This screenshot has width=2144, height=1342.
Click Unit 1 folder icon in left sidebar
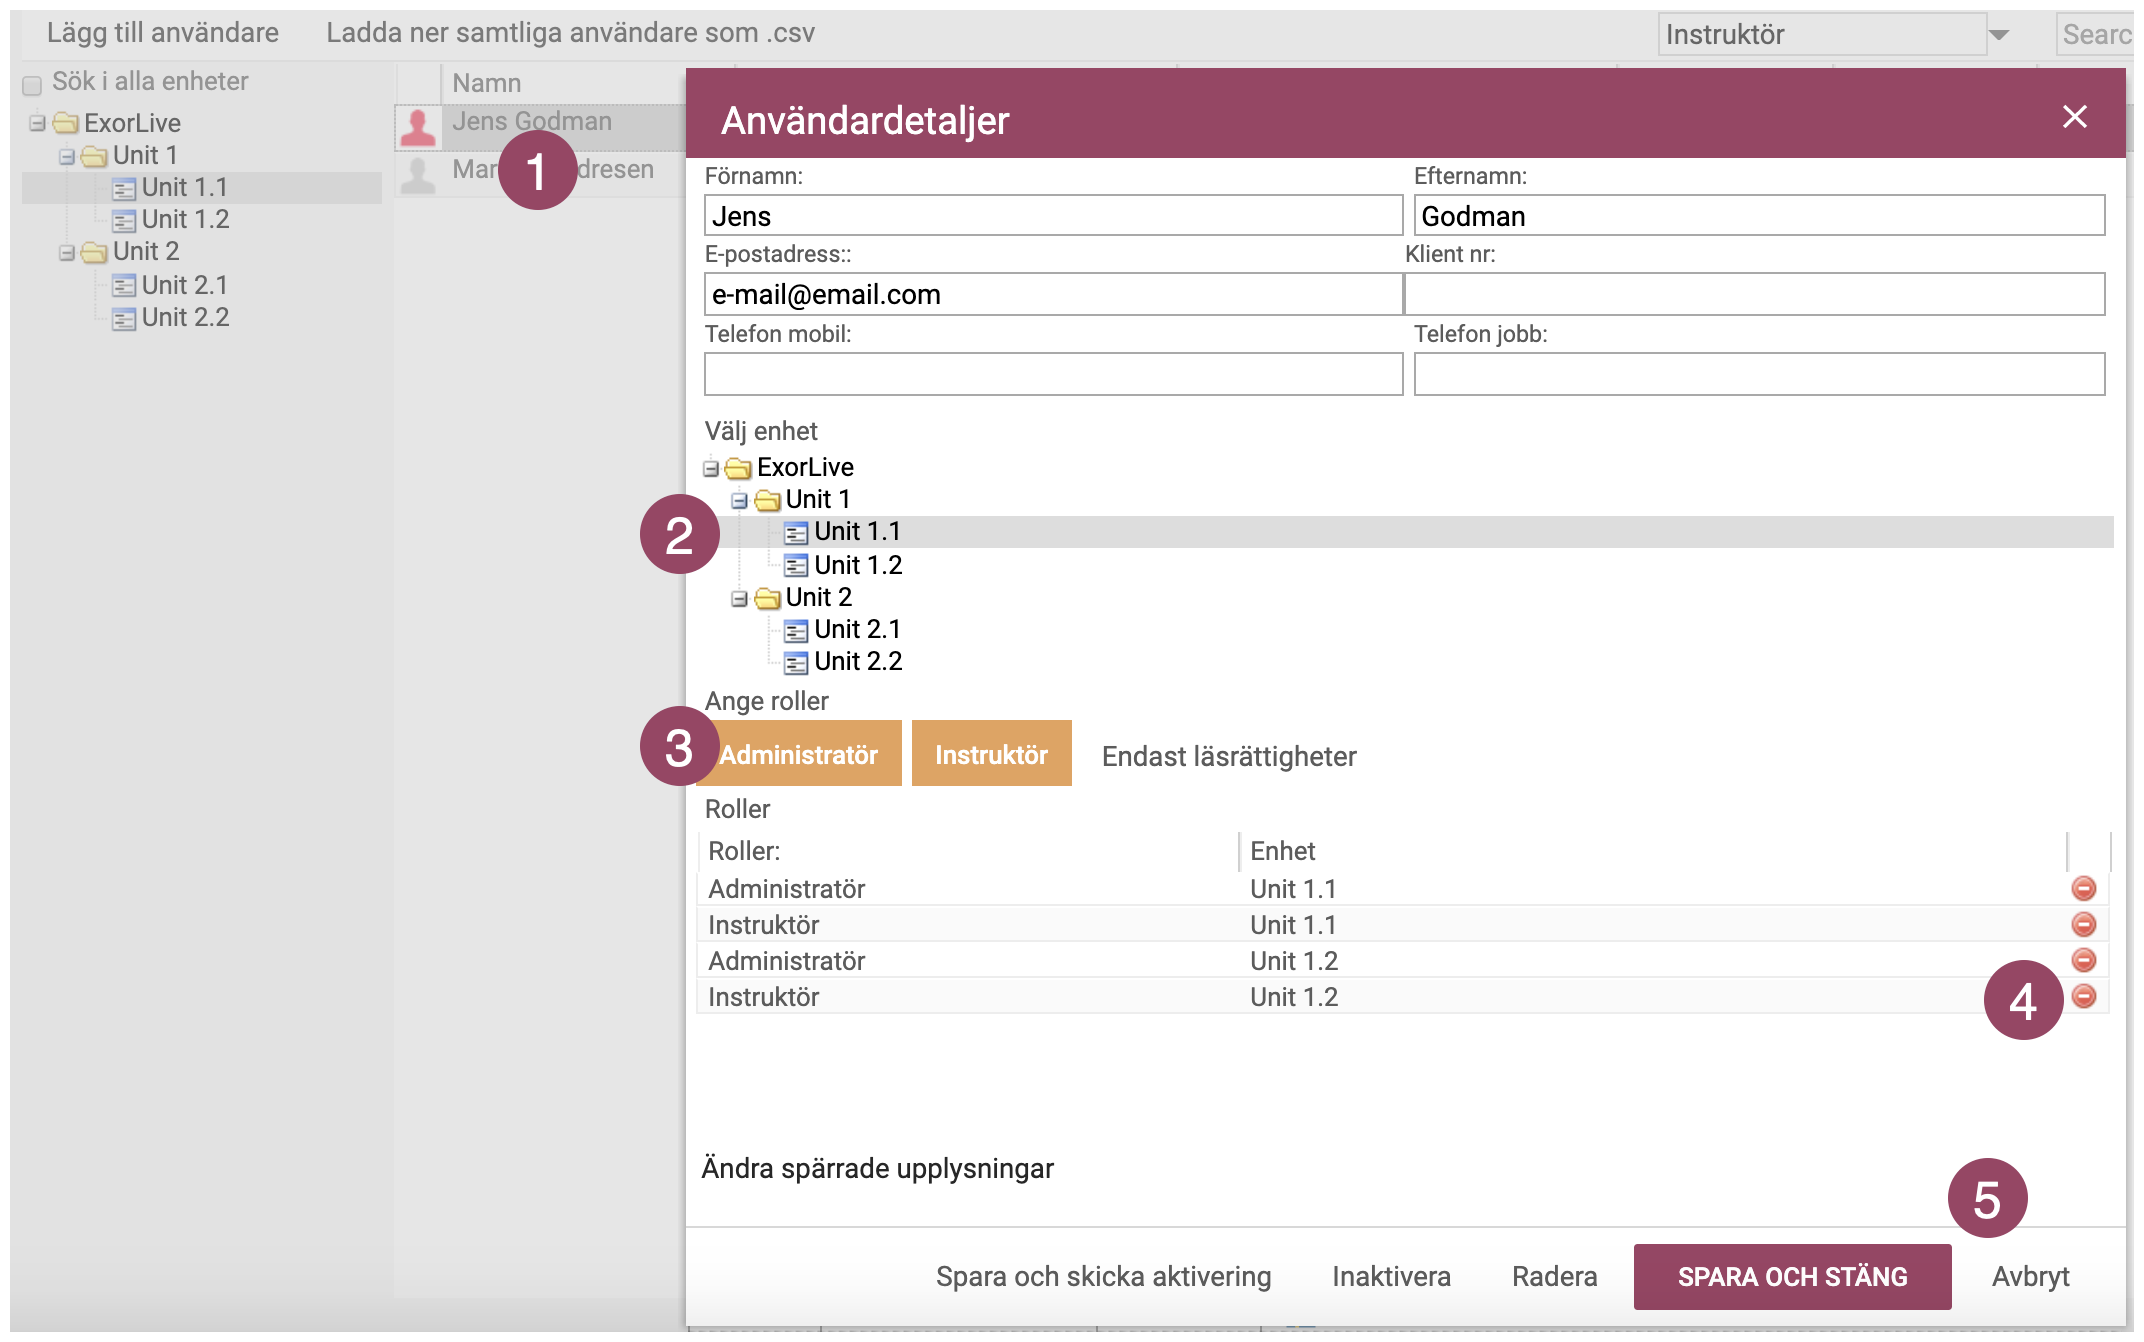(94, 156)
